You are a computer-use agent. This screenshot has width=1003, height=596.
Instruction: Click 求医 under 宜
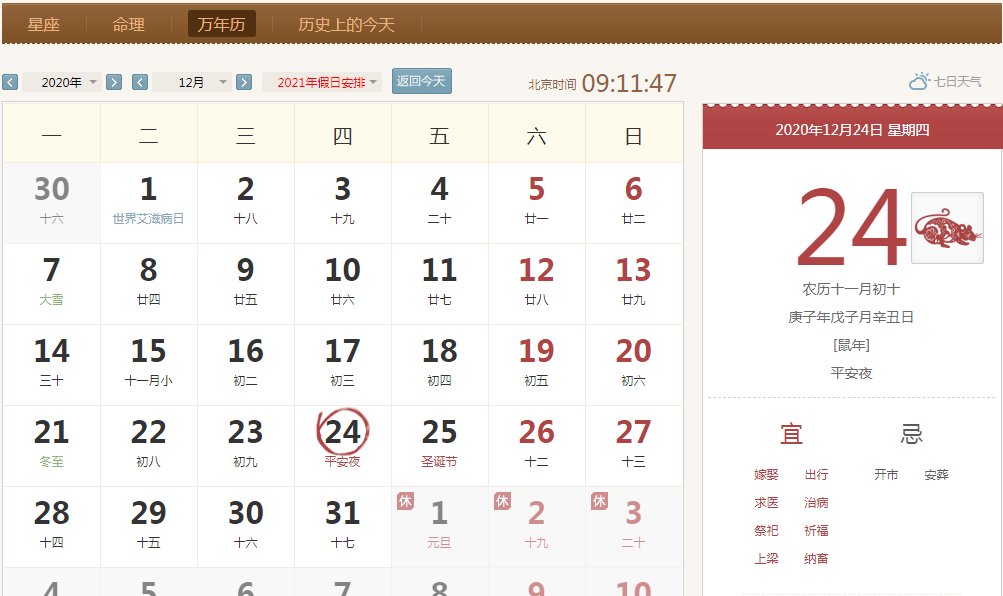[766, 503]
